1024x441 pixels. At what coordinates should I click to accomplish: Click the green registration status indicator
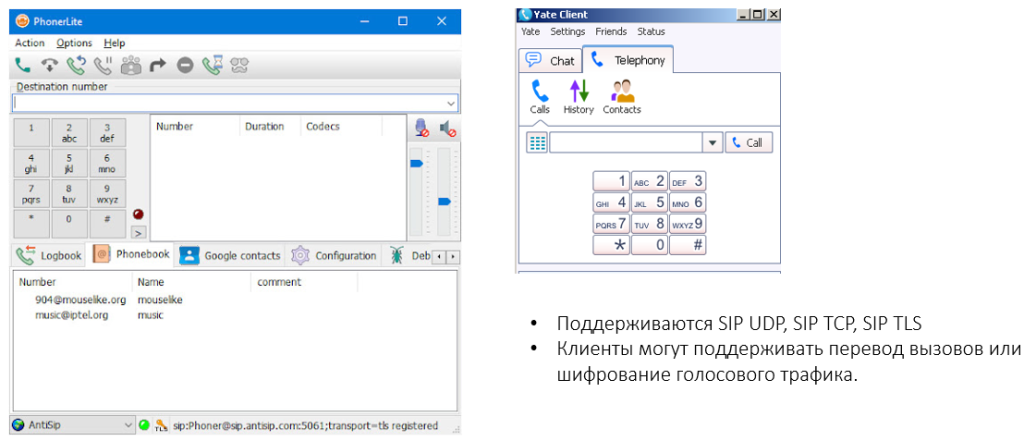point(144,425)
